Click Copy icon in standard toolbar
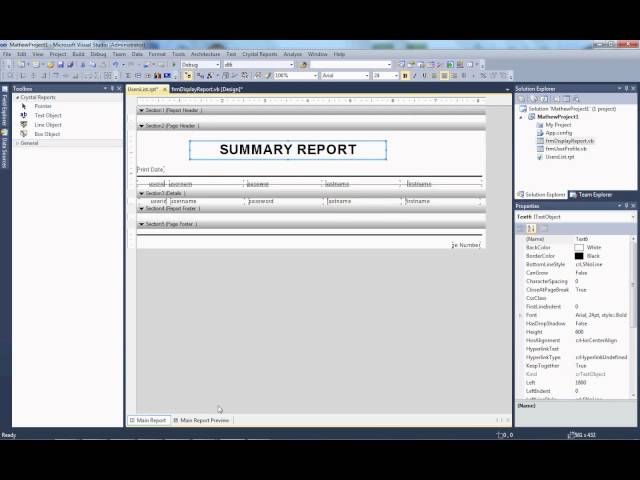Image resolution: width=640 pixels, height=480 pixels. (x=93, y=64)
